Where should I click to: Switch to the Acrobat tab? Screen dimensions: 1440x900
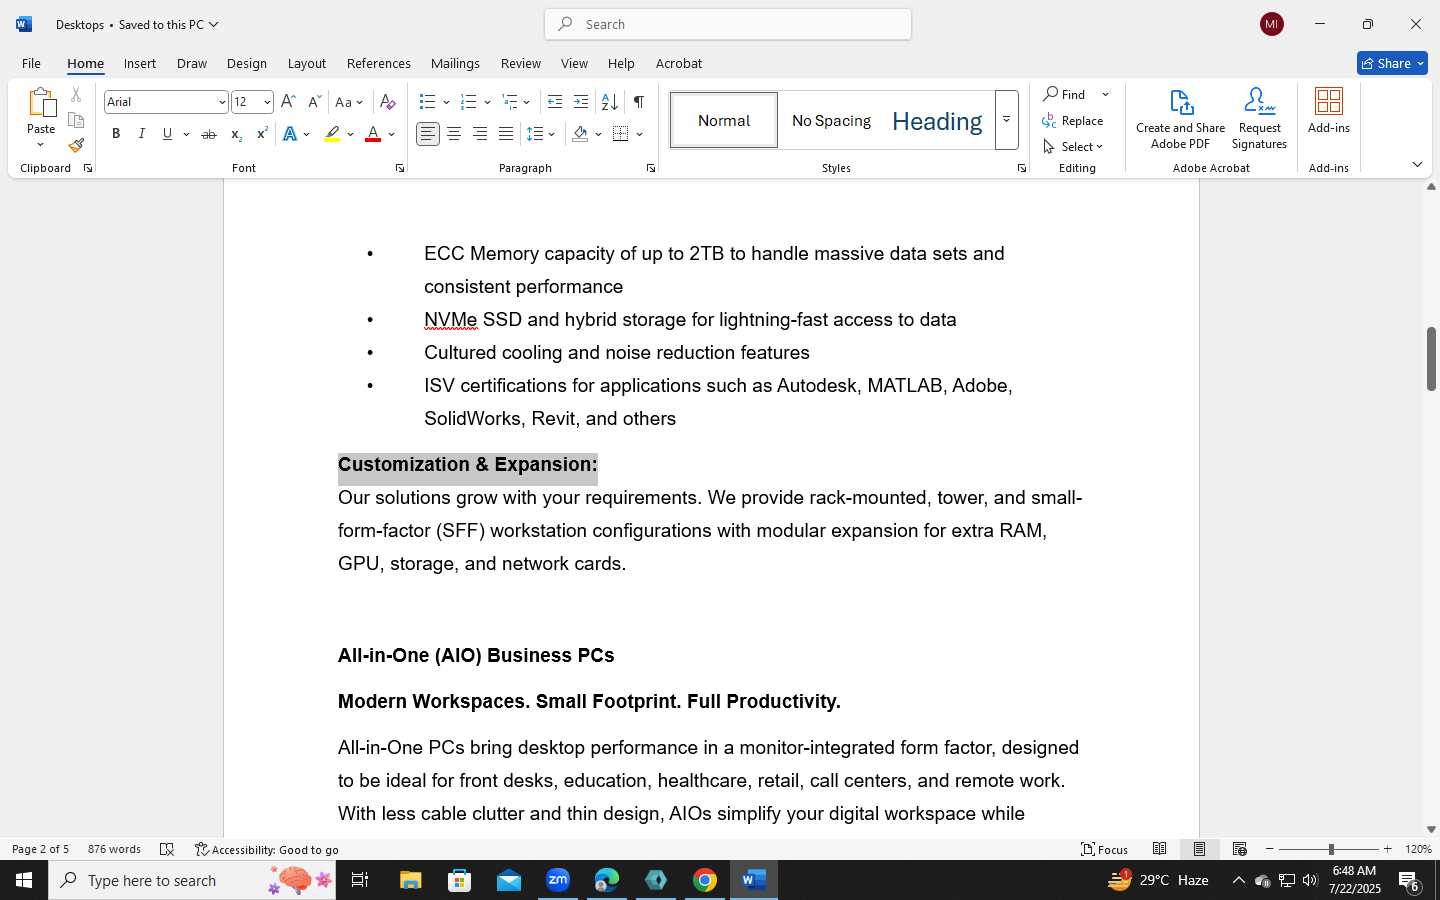pos(679,63)
